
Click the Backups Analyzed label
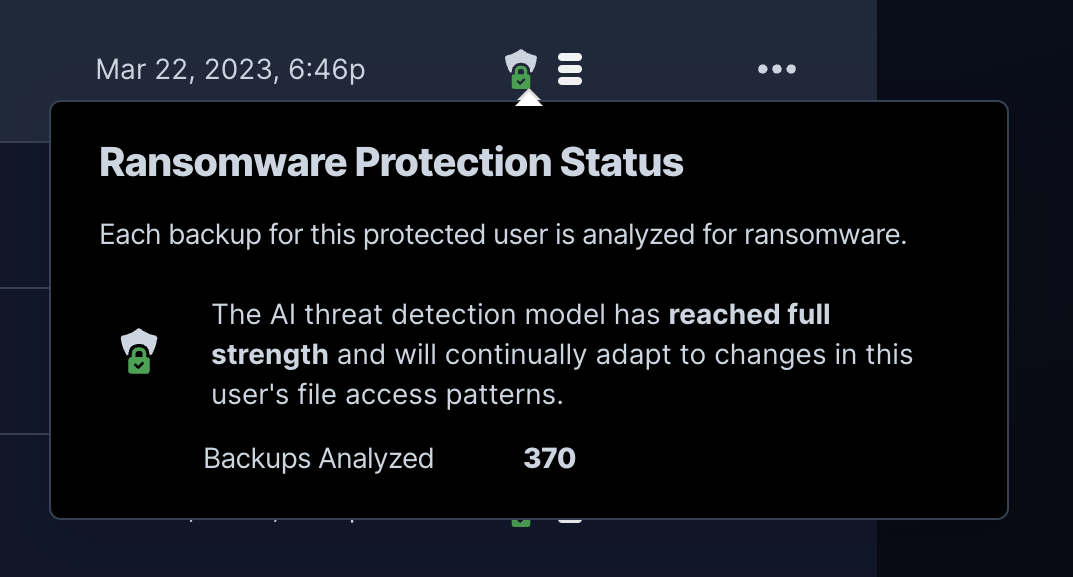[x=318, y=459]
